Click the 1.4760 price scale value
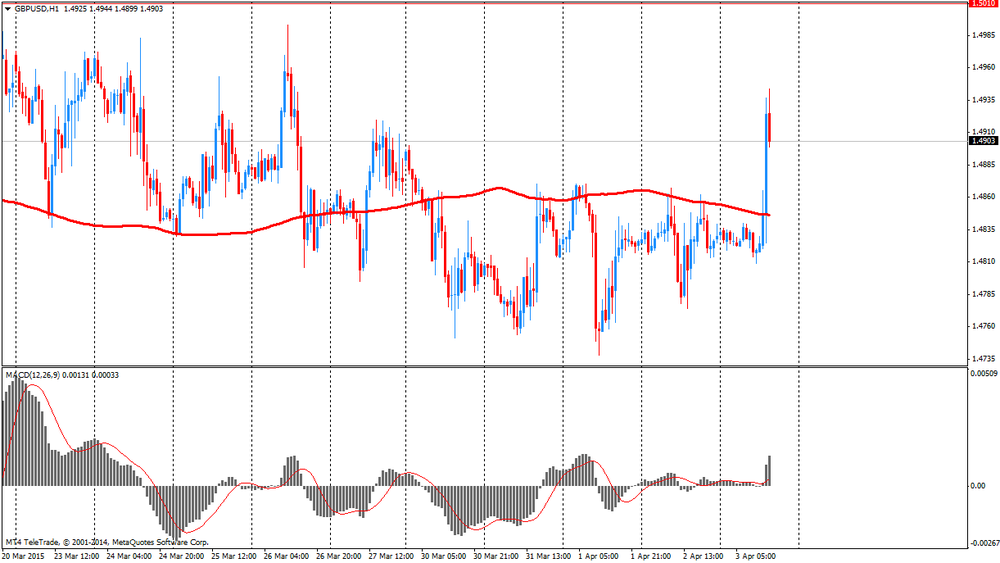This screenshot has height=563, width=1000. point(981,326)
